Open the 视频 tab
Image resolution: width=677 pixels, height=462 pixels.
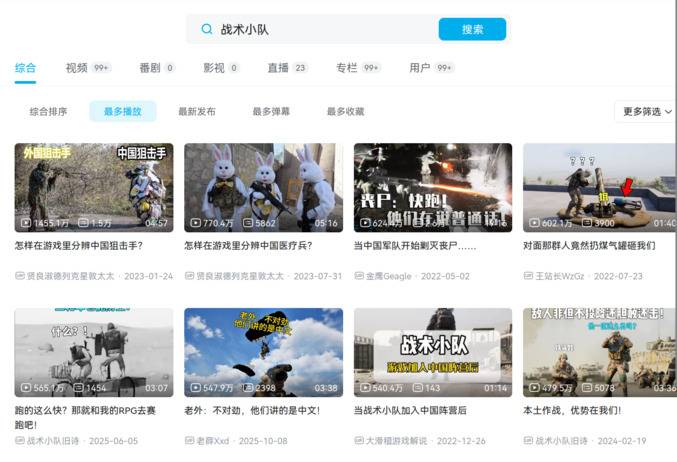[x=88, y=68]
